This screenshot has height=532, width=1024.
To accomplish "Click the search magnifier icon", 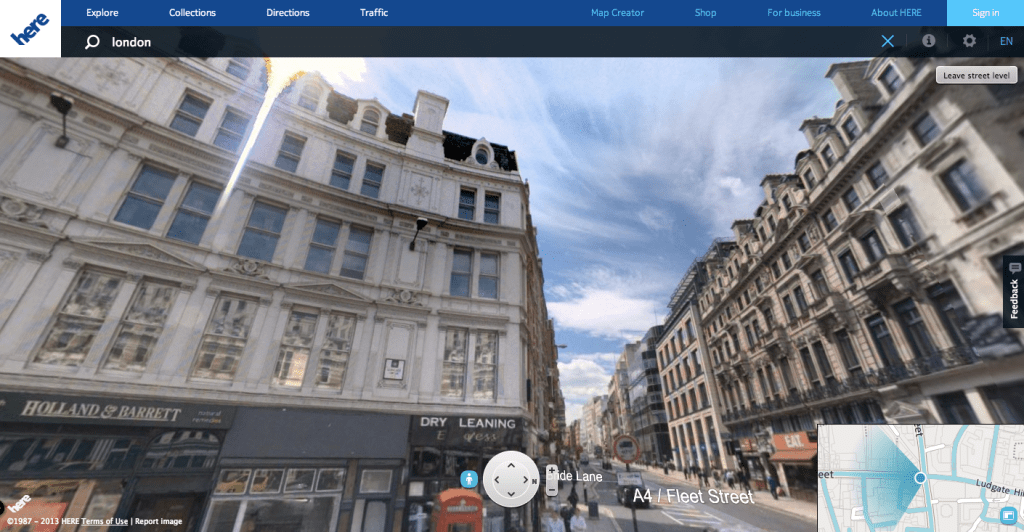I will point(92,42).
